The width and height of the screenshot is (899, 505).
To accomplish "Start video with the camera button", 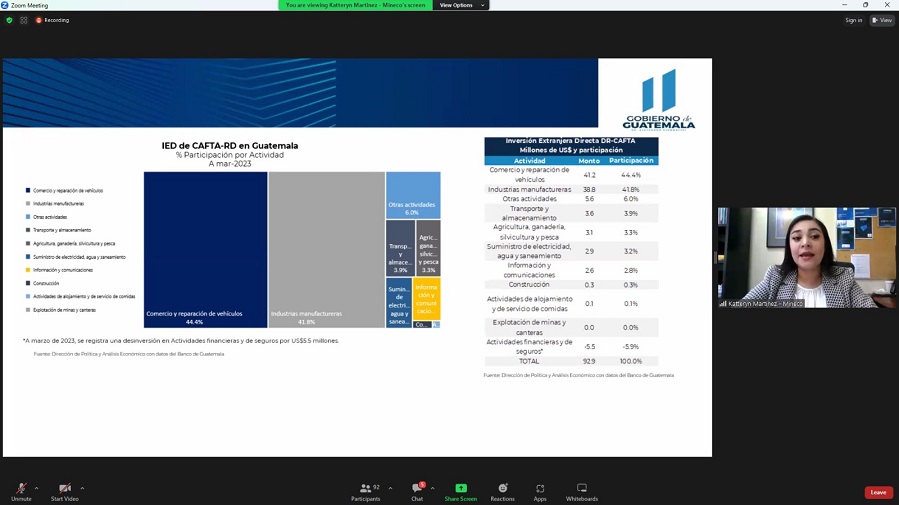I will point(64,491).
